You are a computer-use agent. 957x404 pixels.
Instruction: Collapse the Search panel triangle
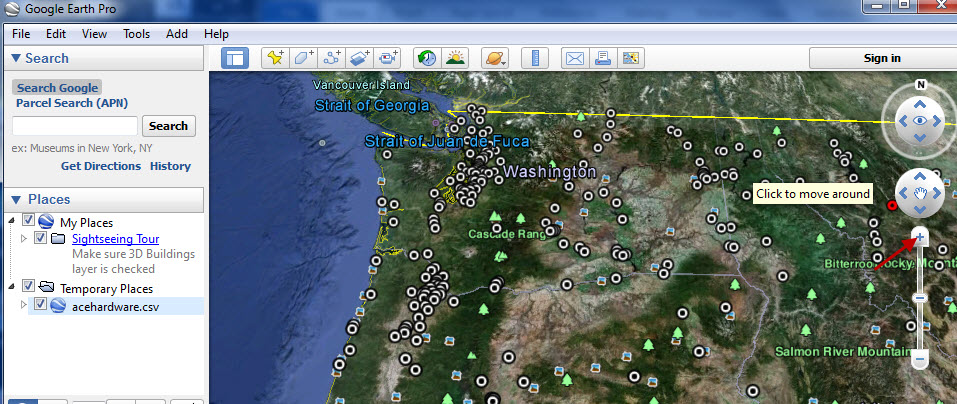tap(16, 59)
